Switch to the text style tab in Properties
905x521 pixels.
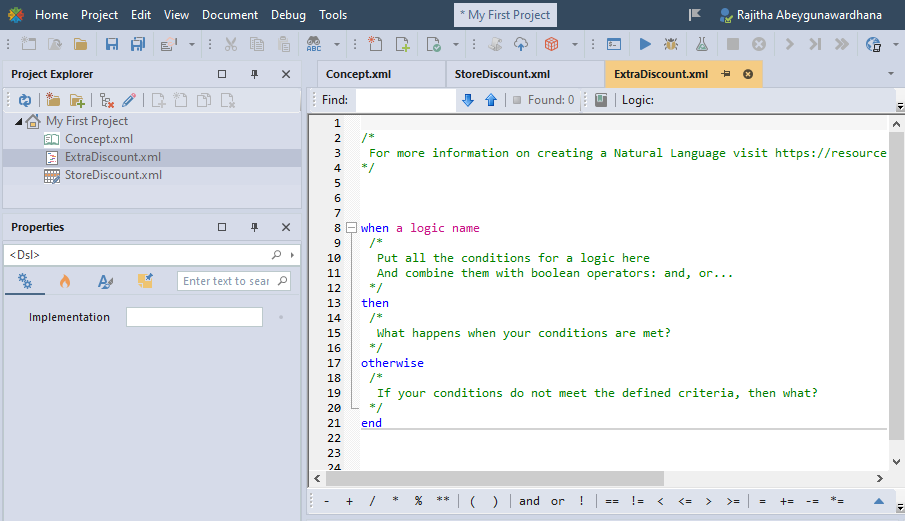(105, 281)
